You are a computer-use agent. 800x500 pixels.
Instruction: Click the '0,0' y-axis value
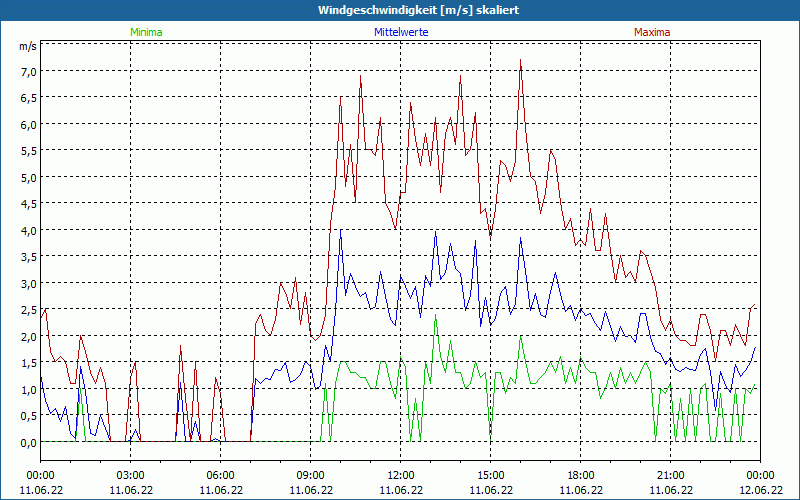coord(29,444)
